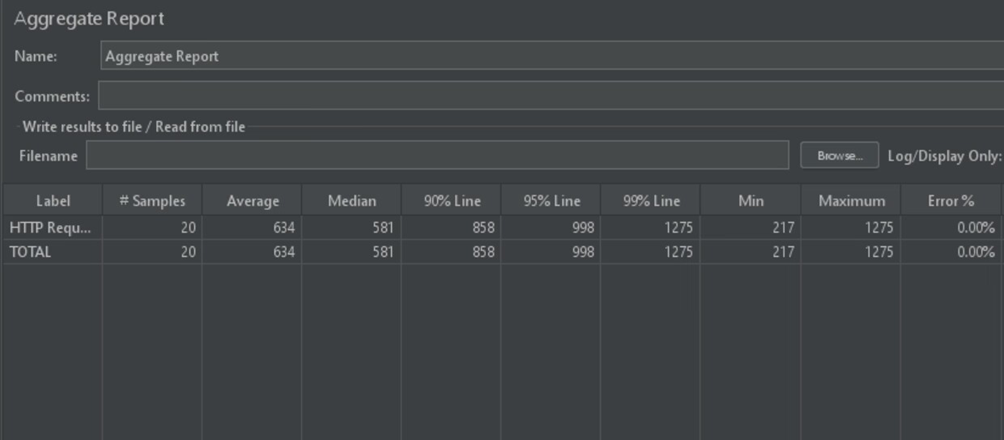Click the HTTP Request average value 634
The height and width of the screenshot is (440, 1004).
[x=283, y=228]
